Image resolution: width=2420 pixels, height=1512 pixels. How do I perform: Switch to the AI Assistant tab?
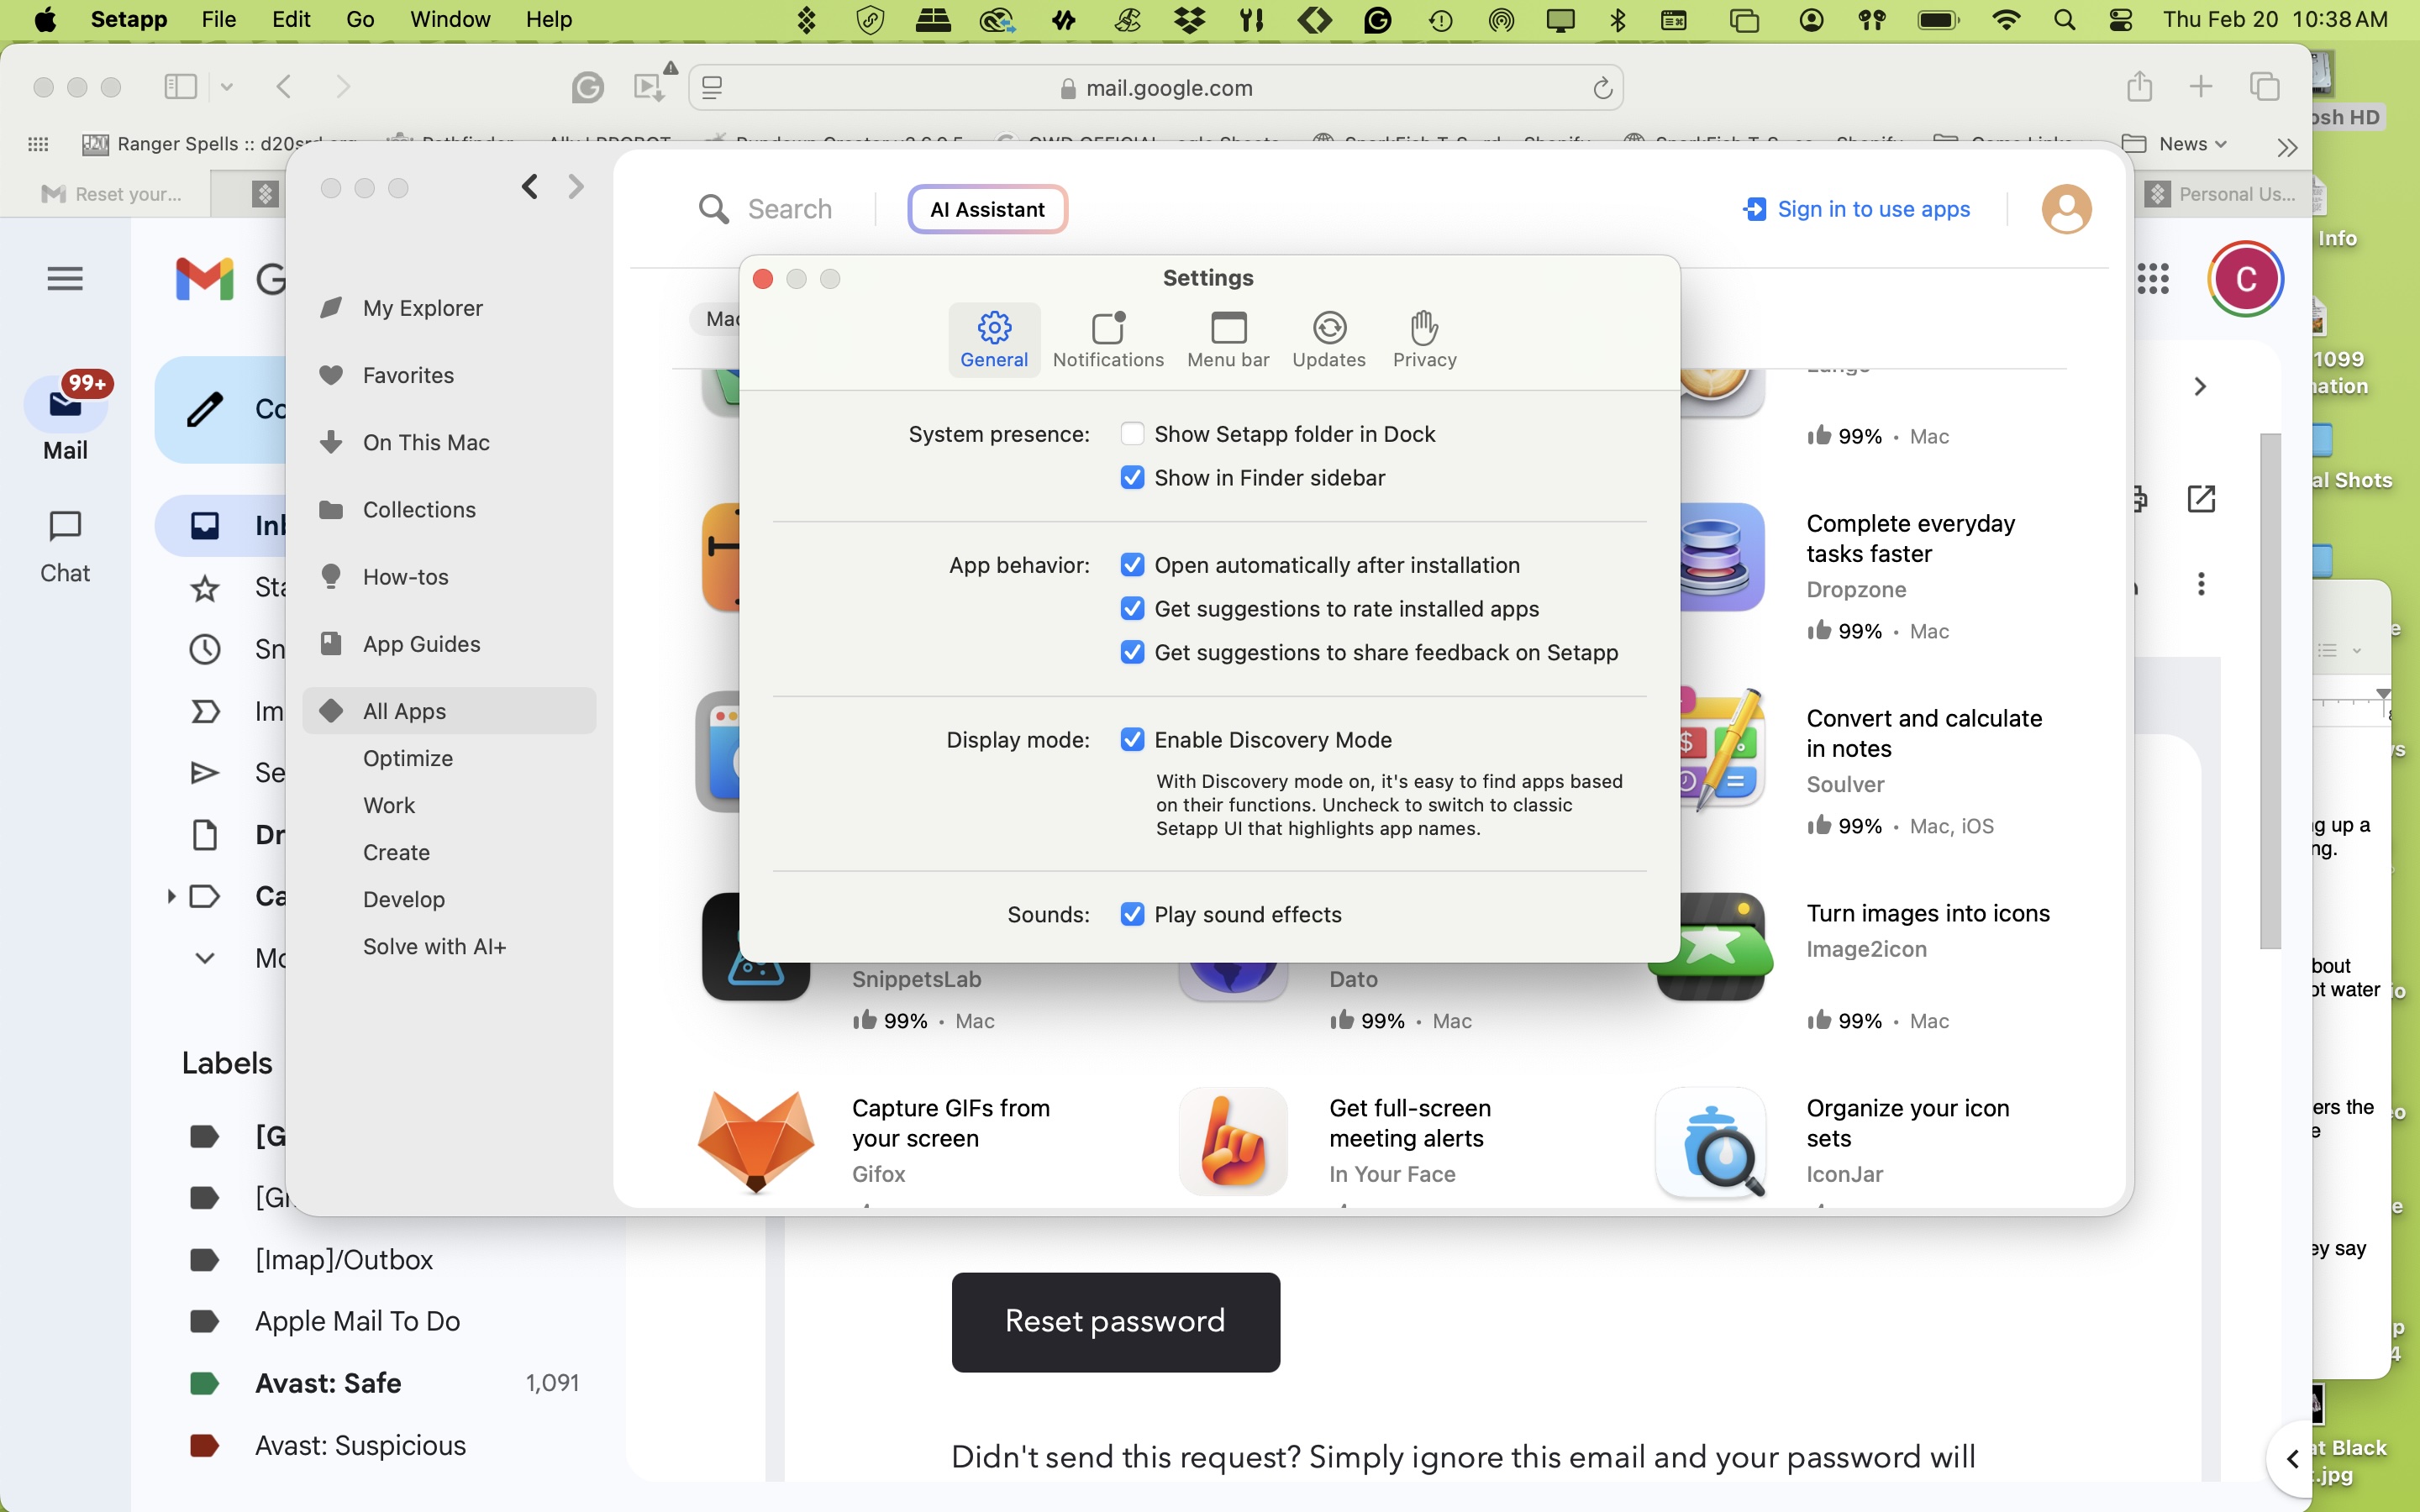(x=987, y=209)
